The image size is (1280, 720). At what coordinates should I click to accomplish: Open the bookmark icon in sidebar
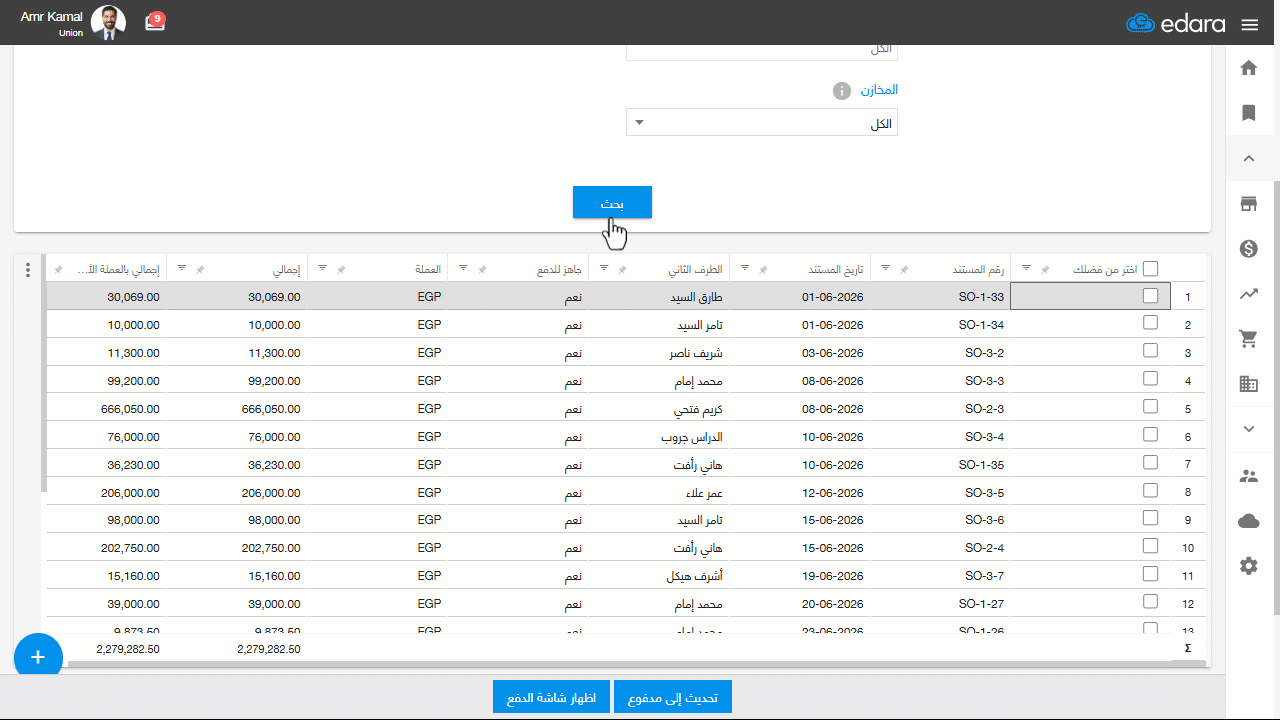[x=1248, y=113]
